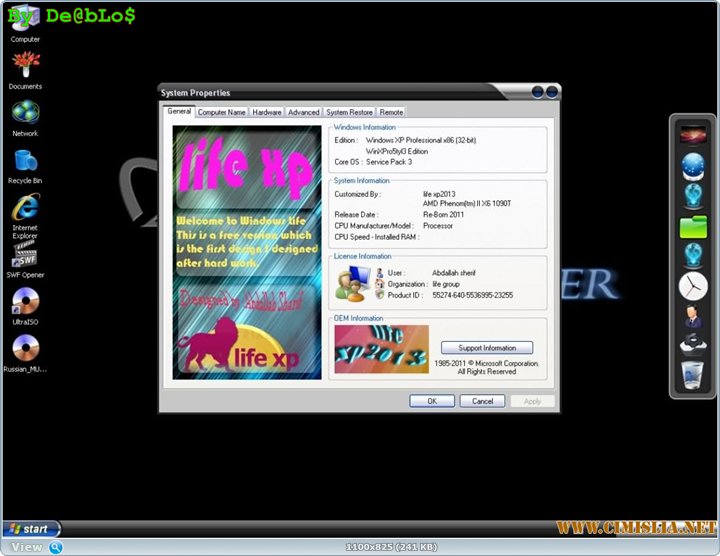The width and height of the screenshot is (720, 556).
Task: Open the trash bin in the side dock
Action: 693,374
